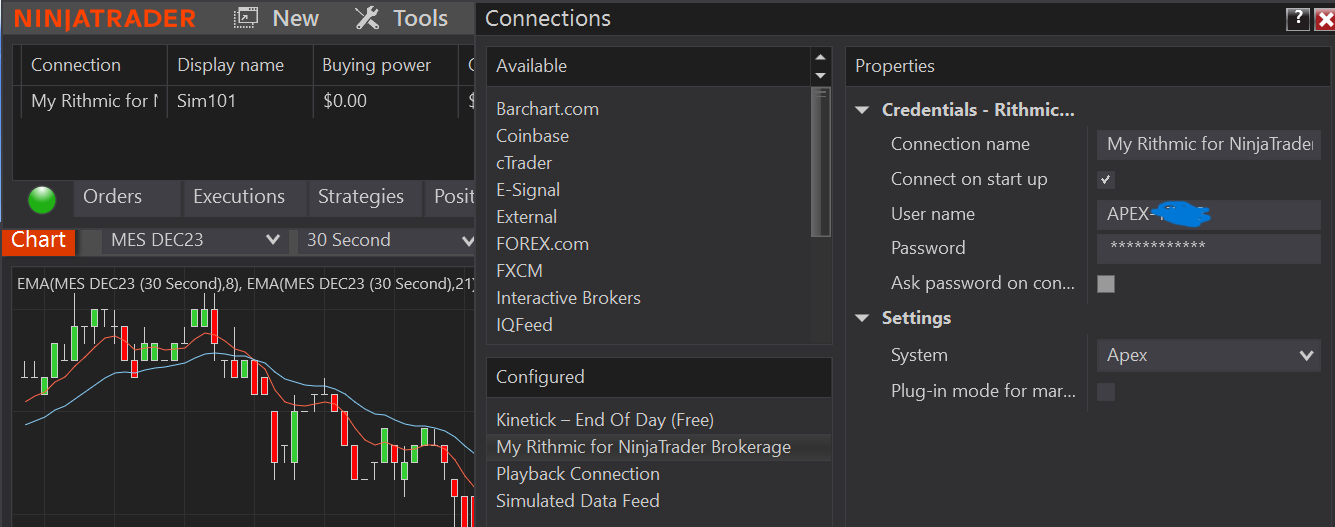The image size is (1335, 527).
Task: Select Interactive Brokers in Available list
Action: 568,298
